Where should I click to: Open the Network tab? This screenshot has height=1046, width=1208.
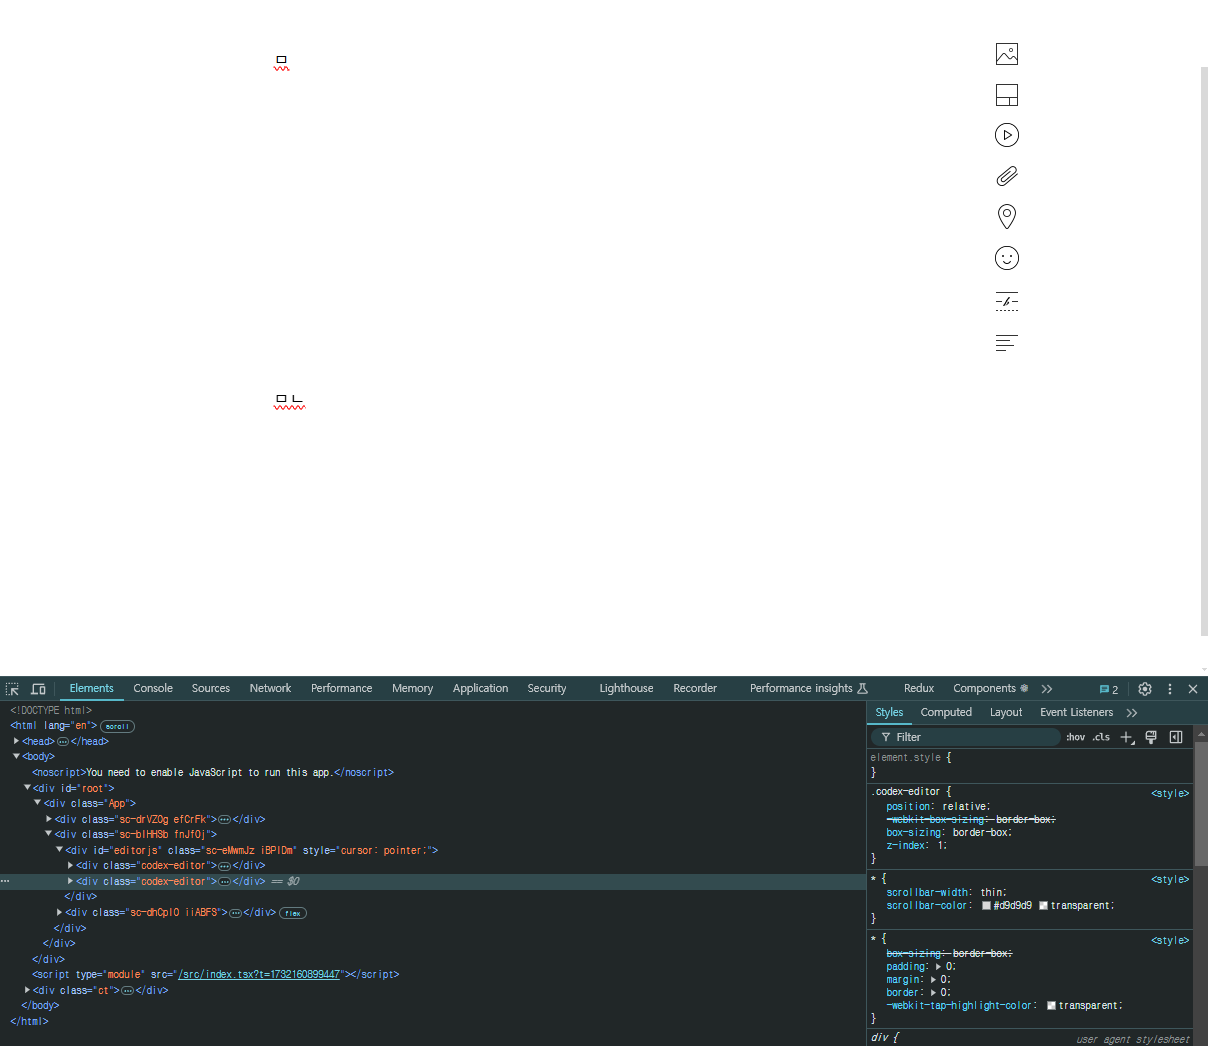(270, 688)
